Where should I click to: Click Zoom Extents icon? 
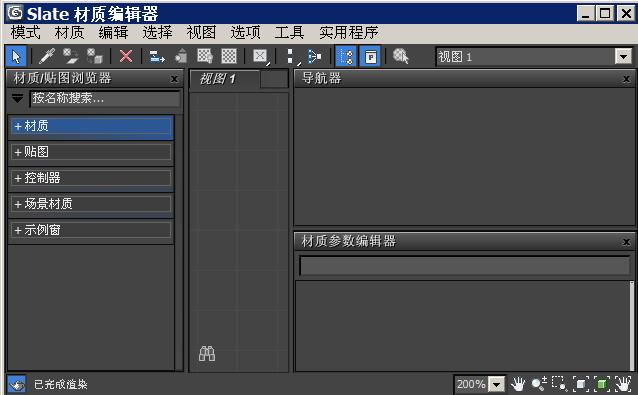click(581, 384)
